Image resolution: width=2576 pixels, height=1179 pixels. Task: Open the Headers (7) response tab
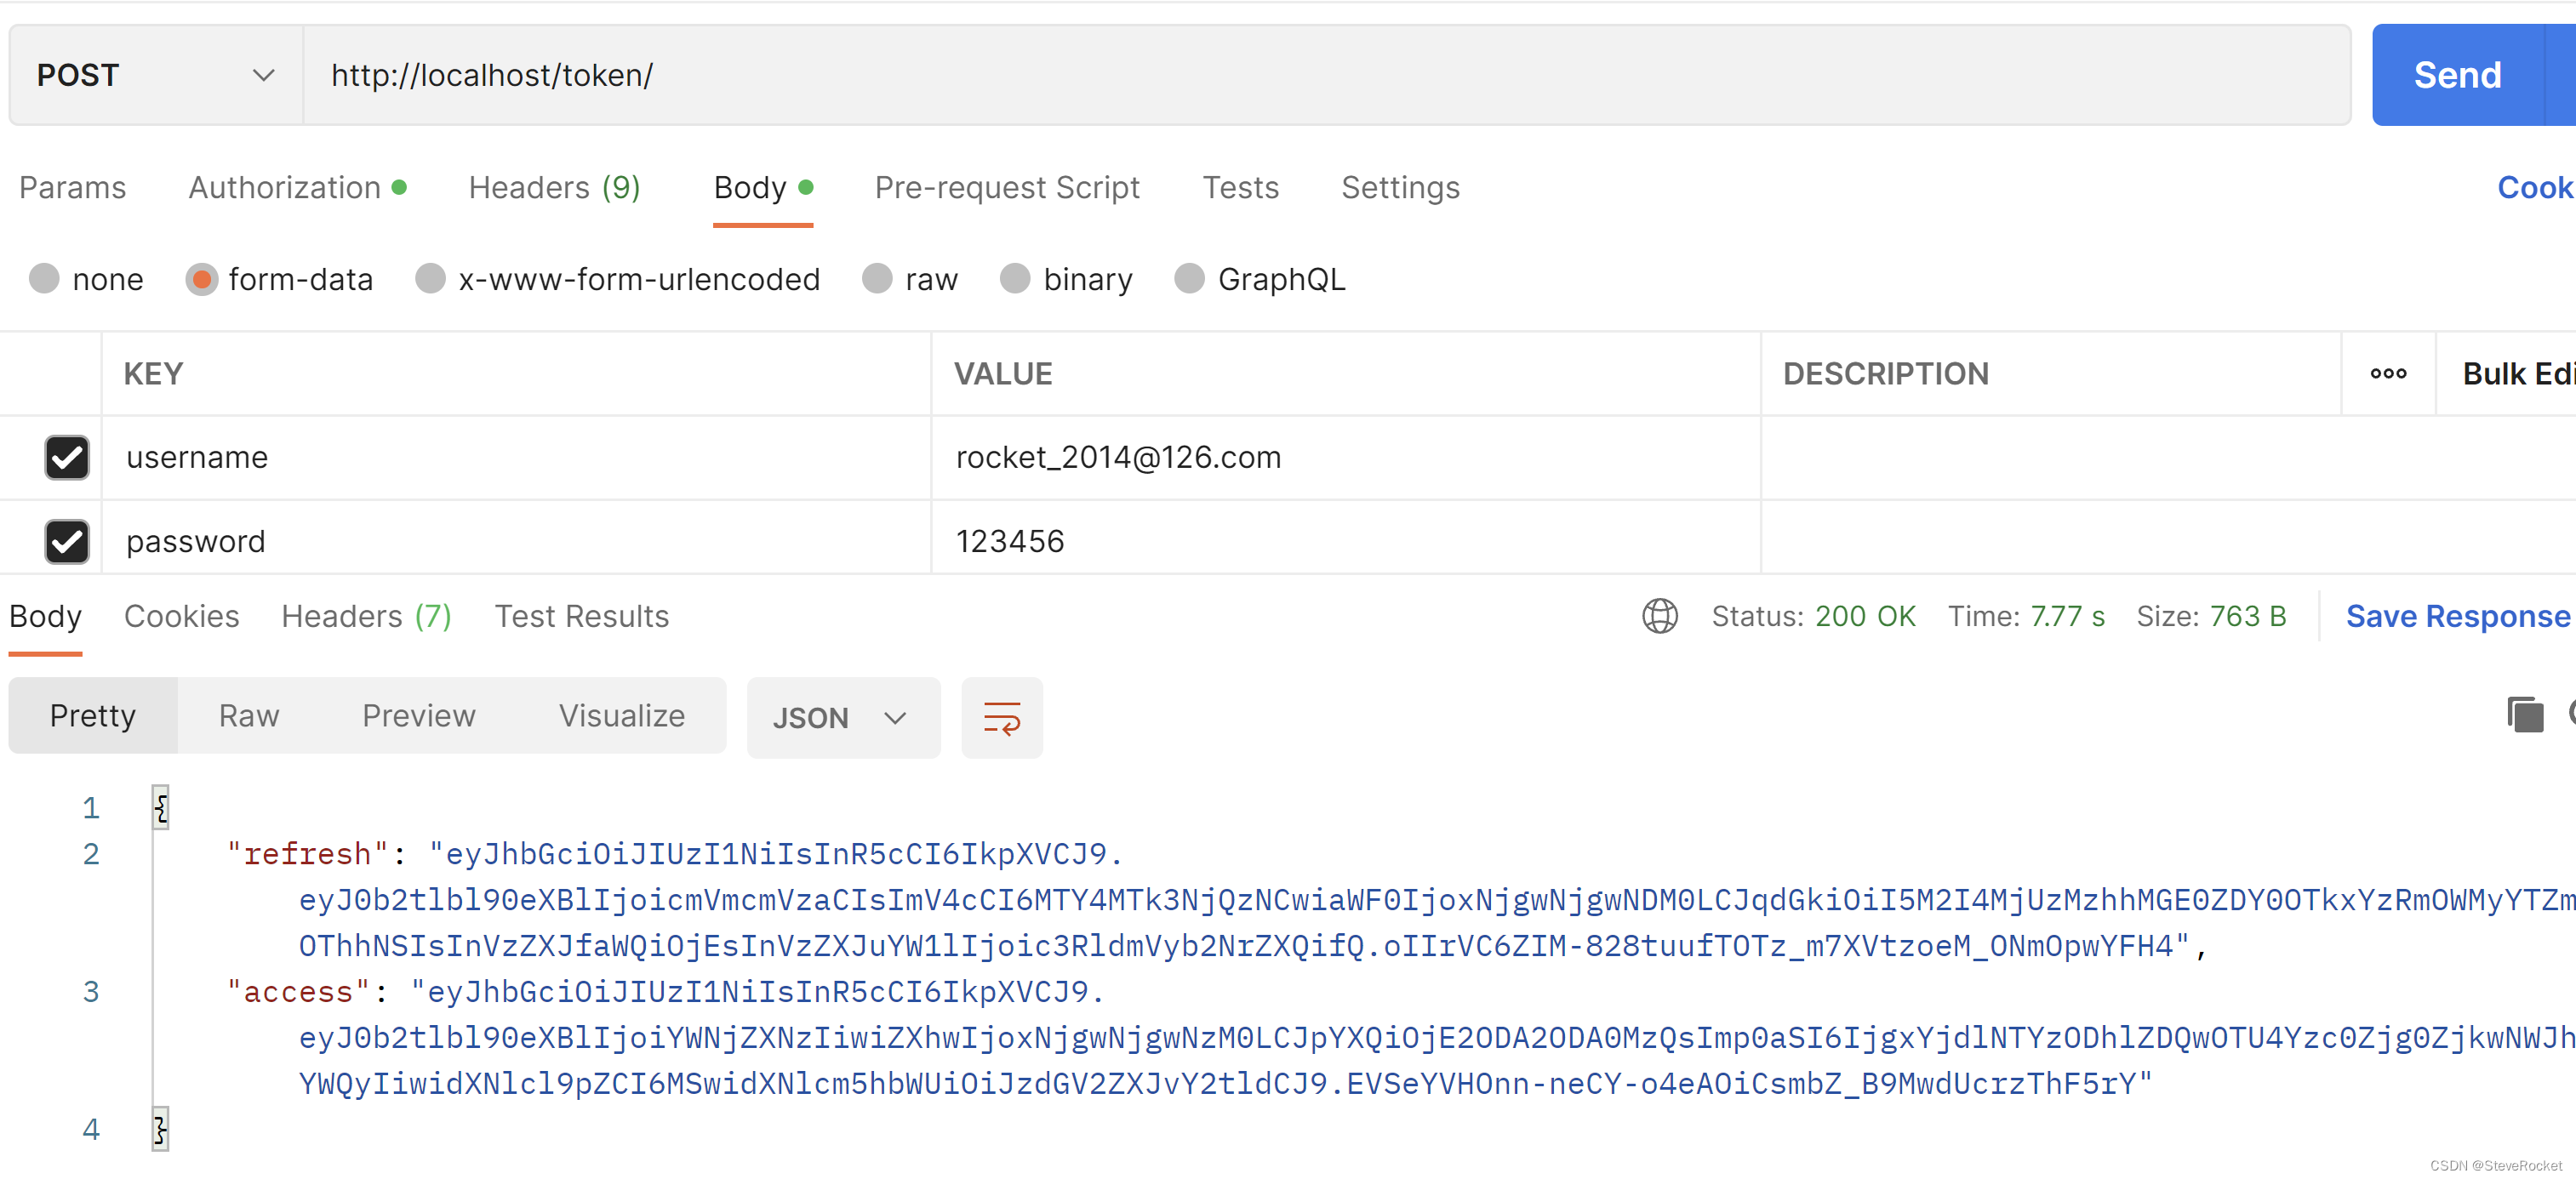coord(366,616)
